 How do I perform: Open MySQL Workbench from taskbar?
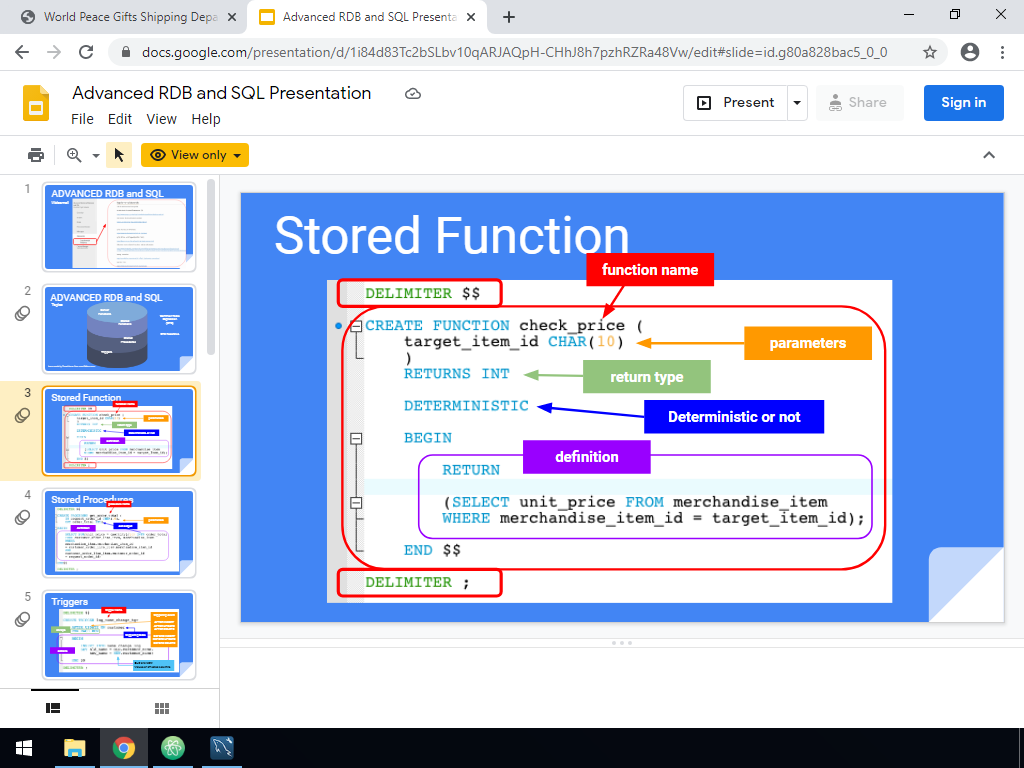tap(222, 747)
